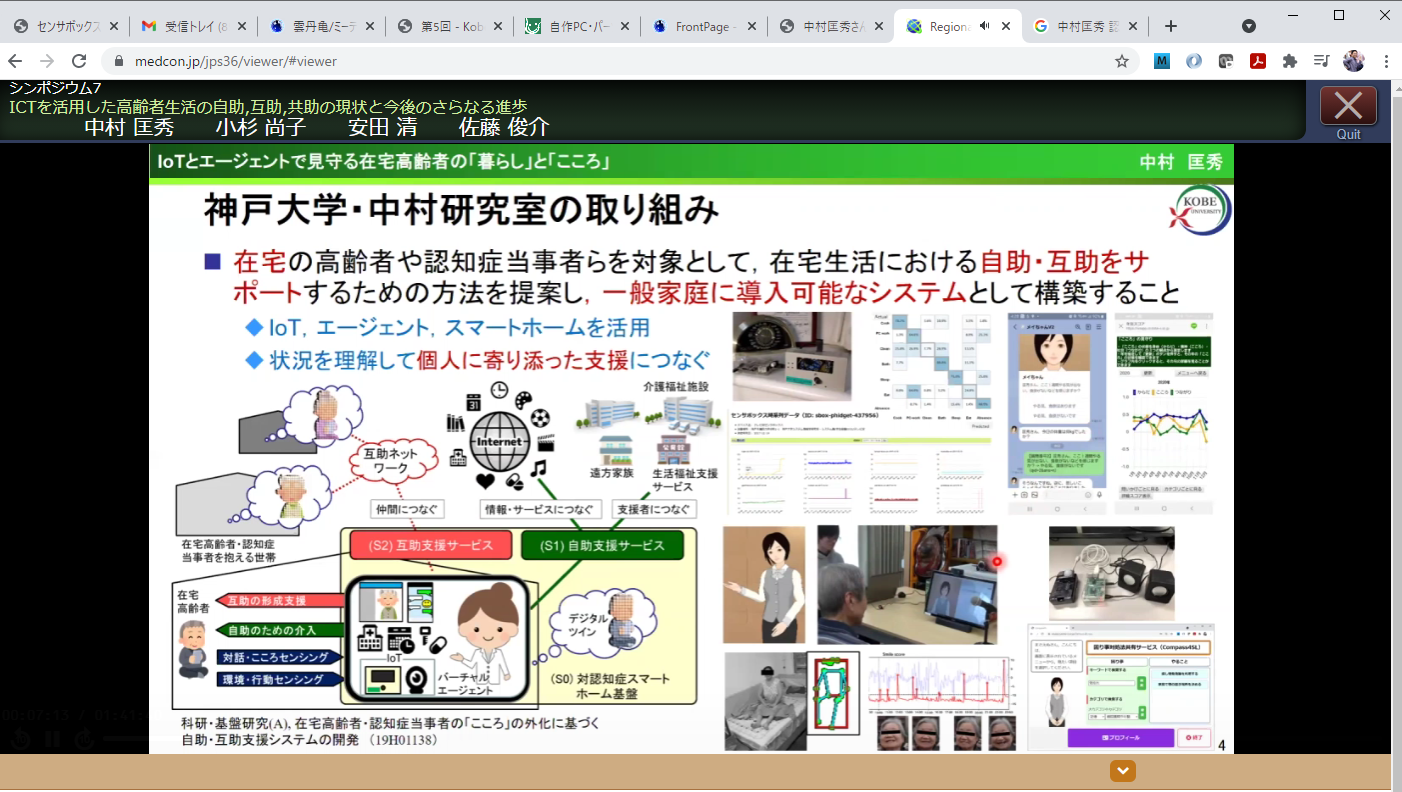Pause the video playback
This screenshot has height=792, width=1402.
point(53,739)
